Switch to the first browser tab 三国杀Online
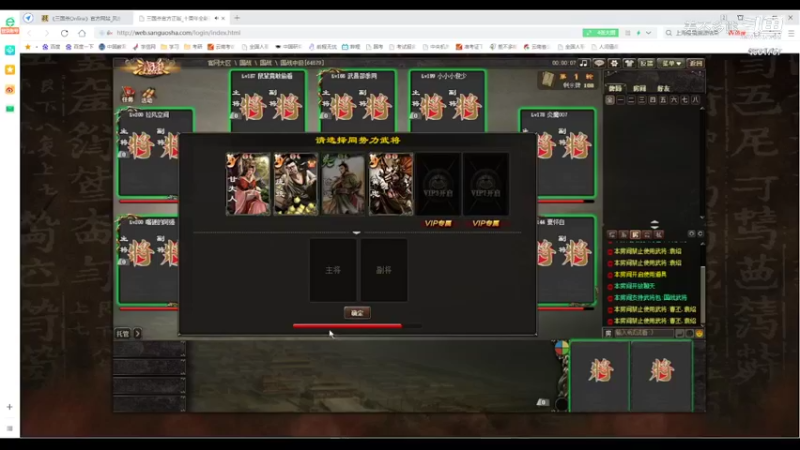This screenshot has height=450, width=800. coord(81,18)
